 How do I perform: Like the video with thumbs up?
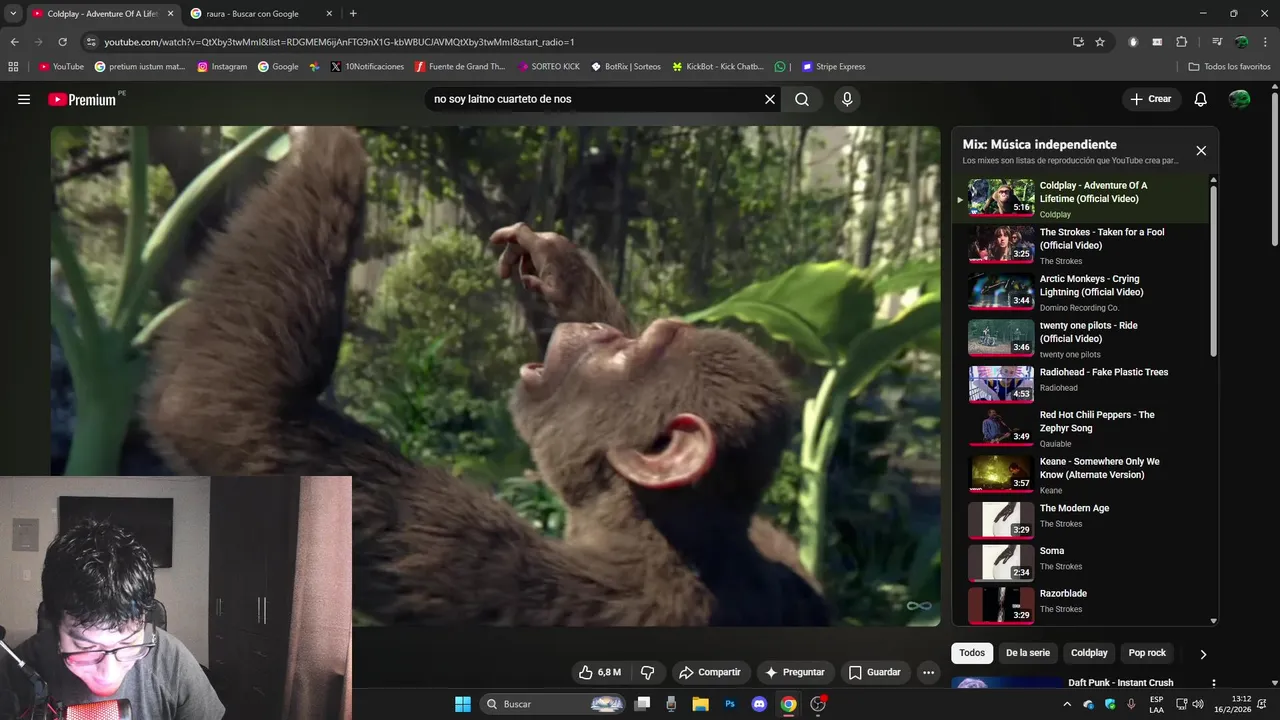pos(601,672)
